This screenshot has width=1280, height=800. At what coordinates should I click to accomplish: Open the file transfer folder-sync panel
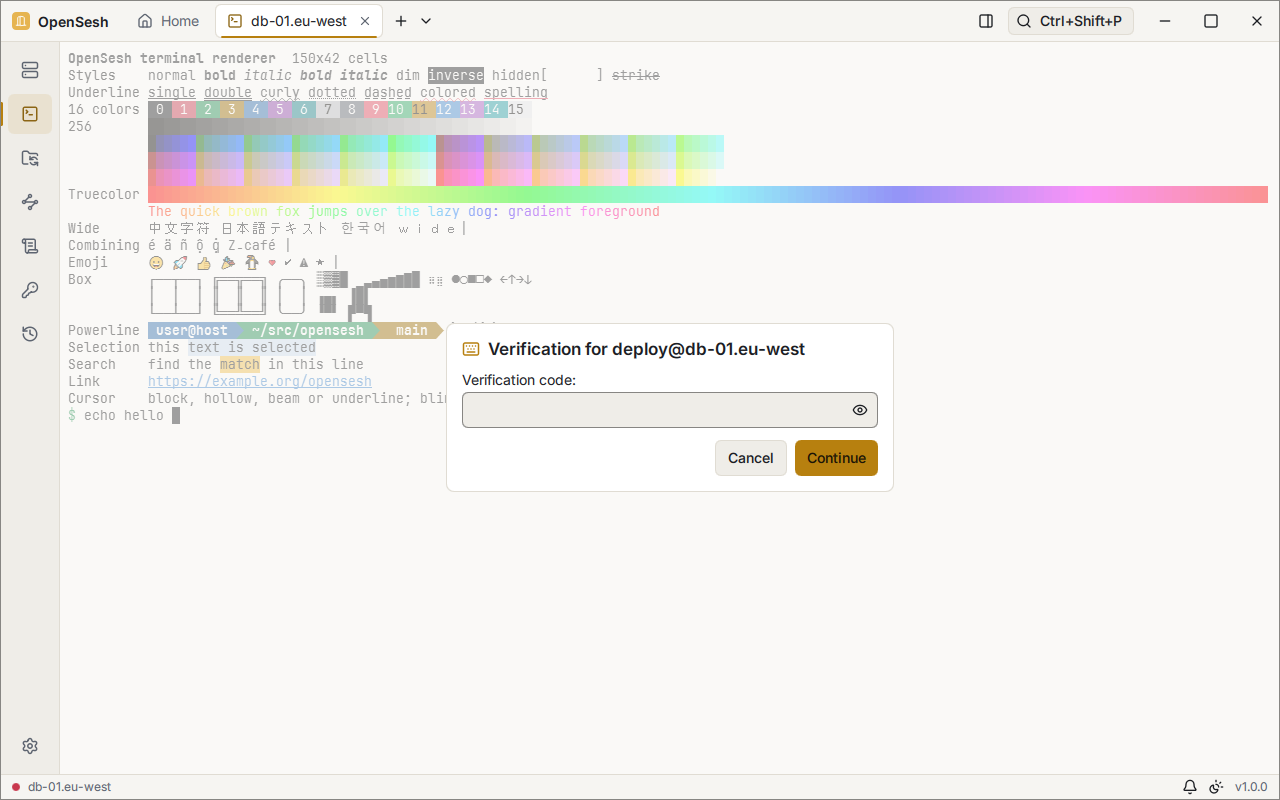coord(30,158)
